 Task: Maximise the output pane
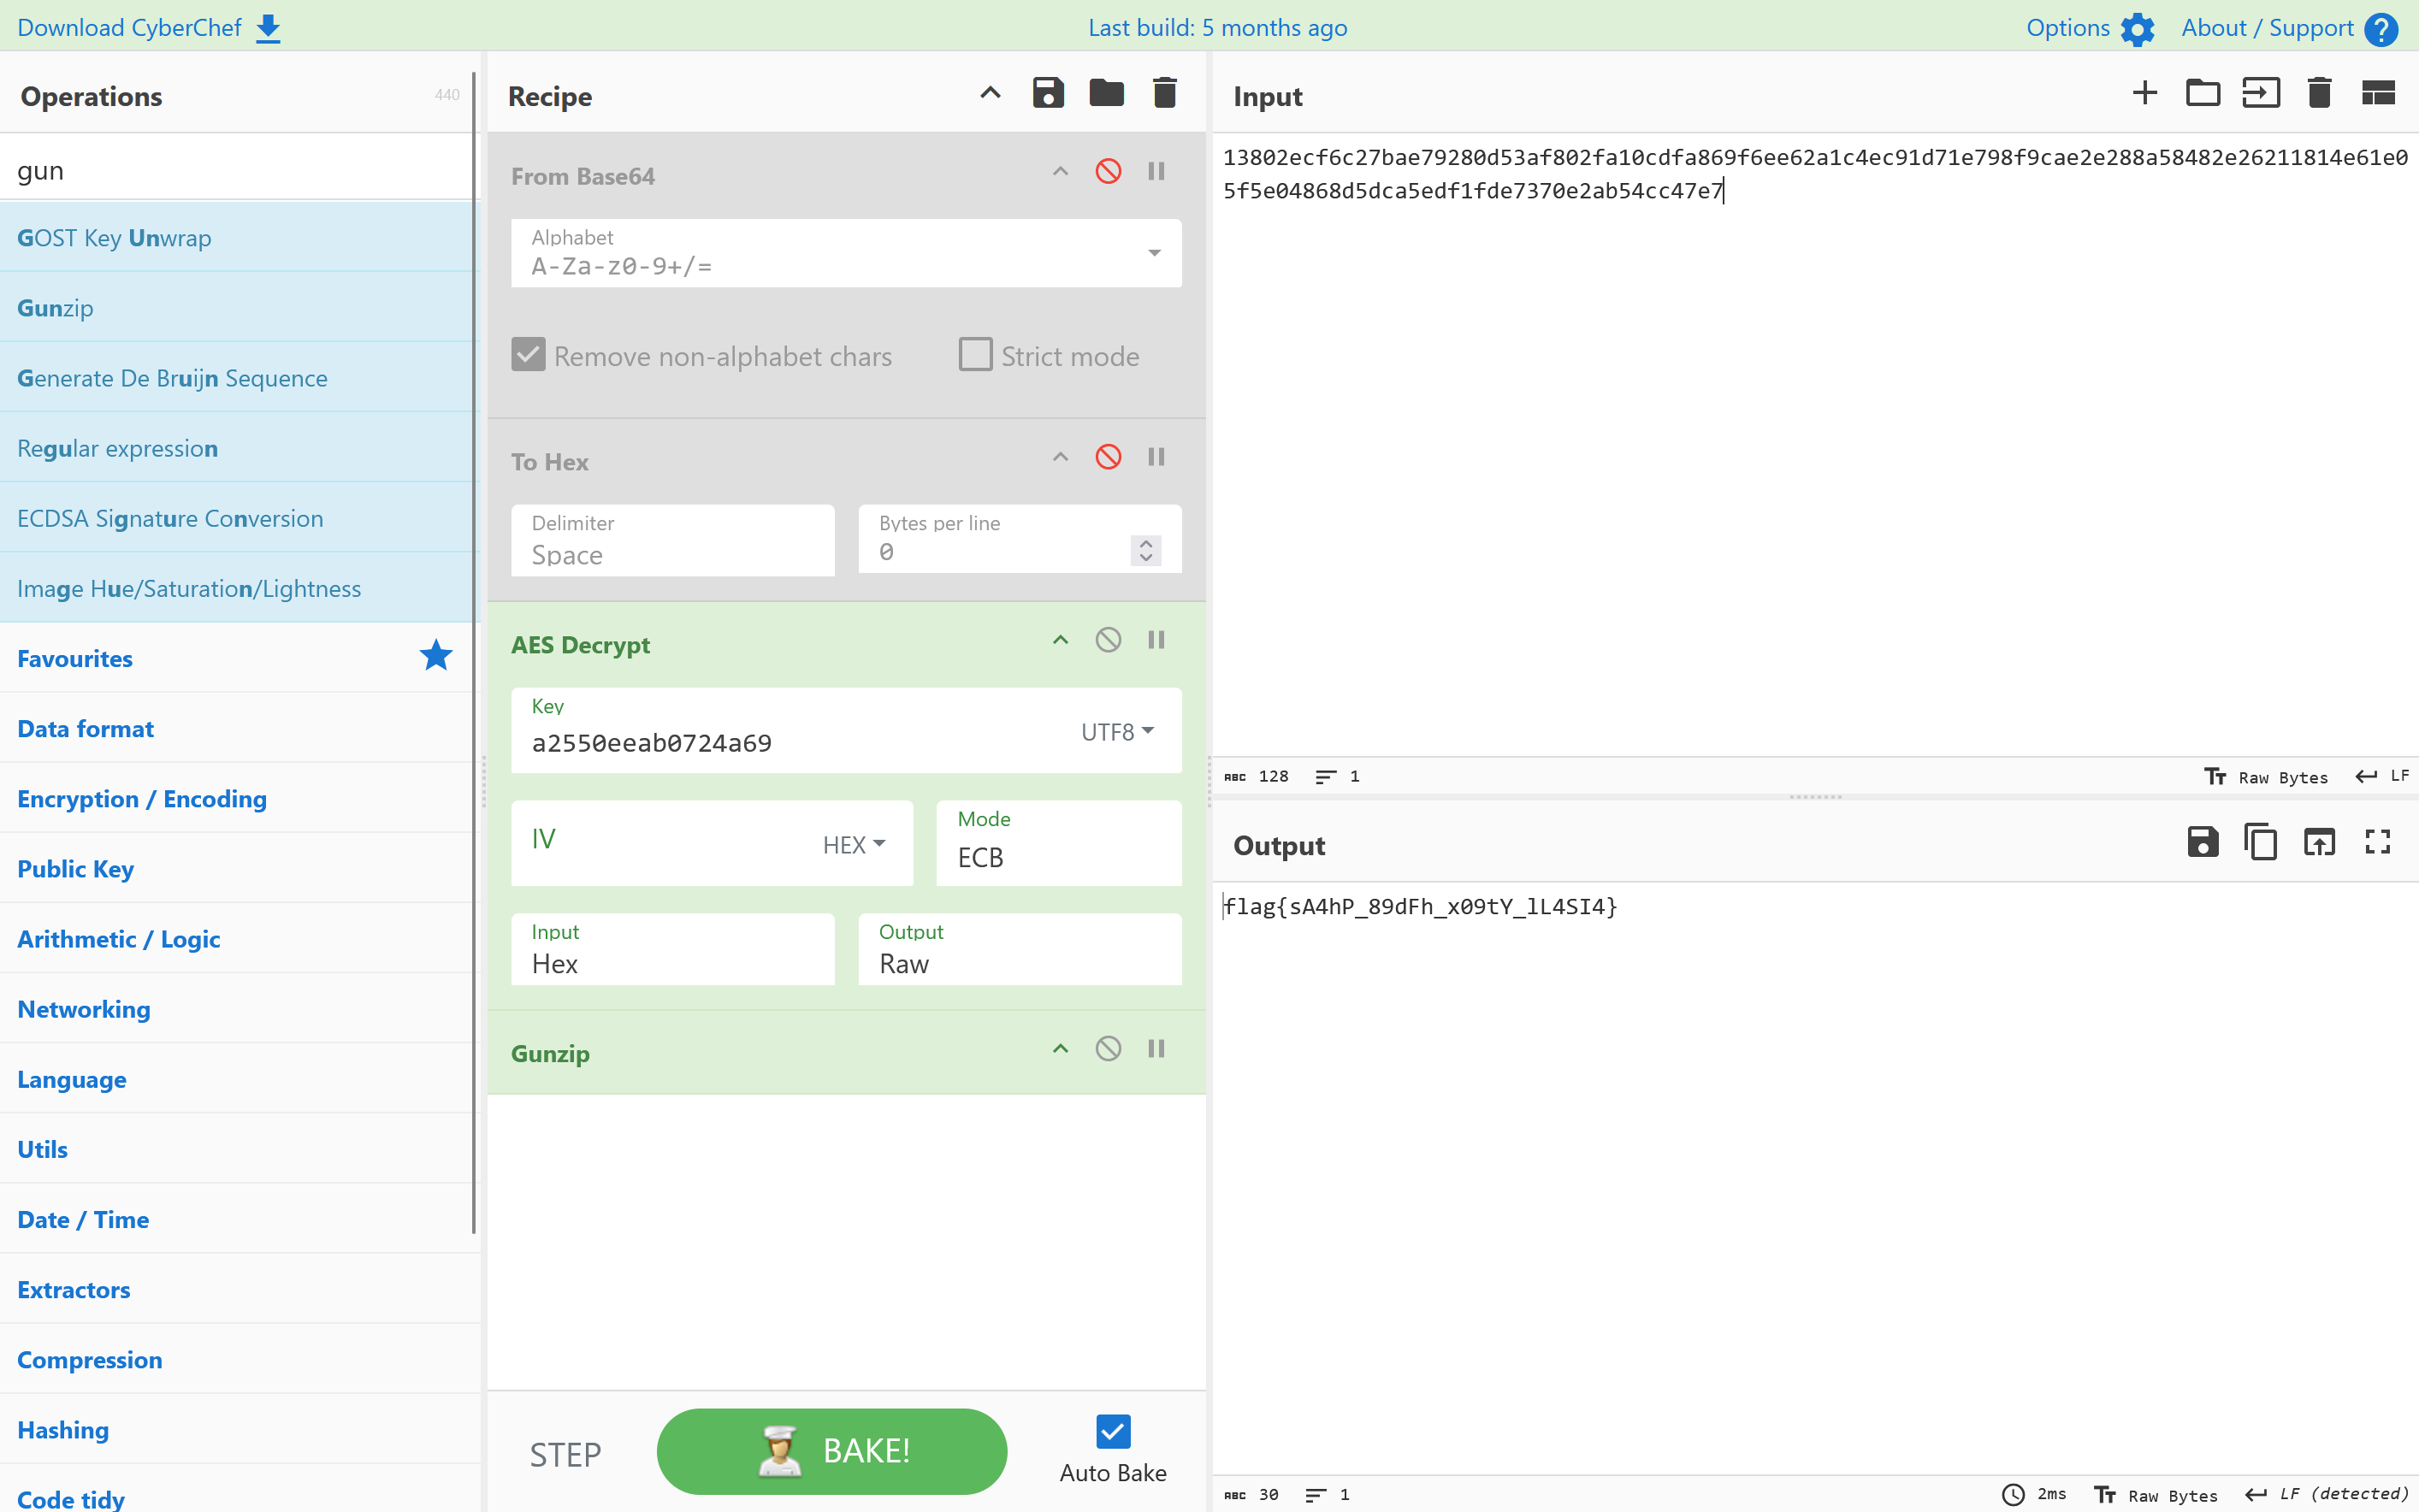coord(2377,843)
